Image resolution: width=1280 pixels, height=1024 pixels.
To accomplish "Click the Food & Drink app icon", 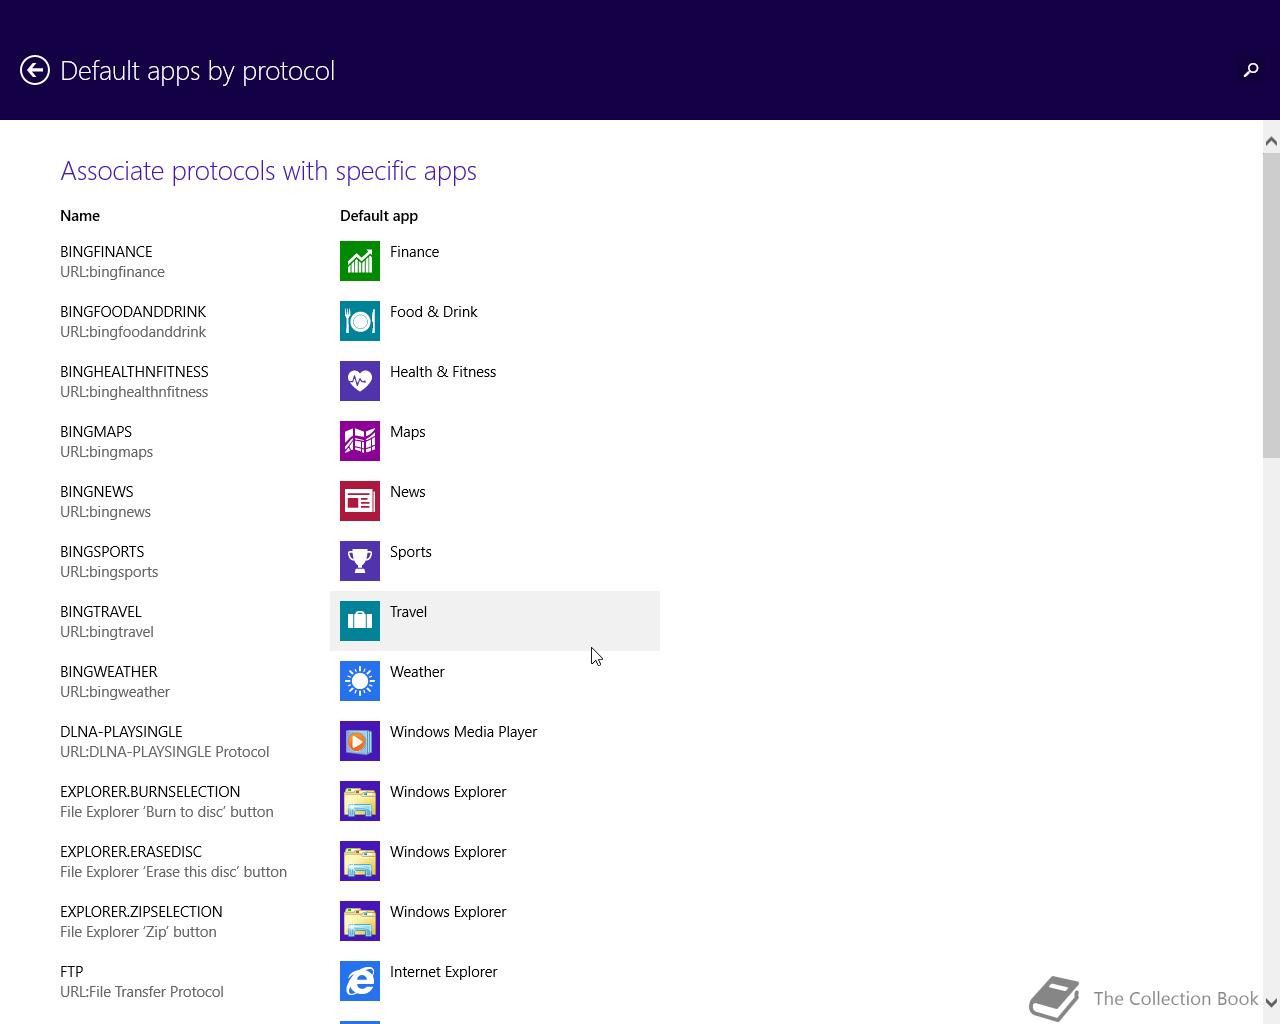I will [360, 321].
